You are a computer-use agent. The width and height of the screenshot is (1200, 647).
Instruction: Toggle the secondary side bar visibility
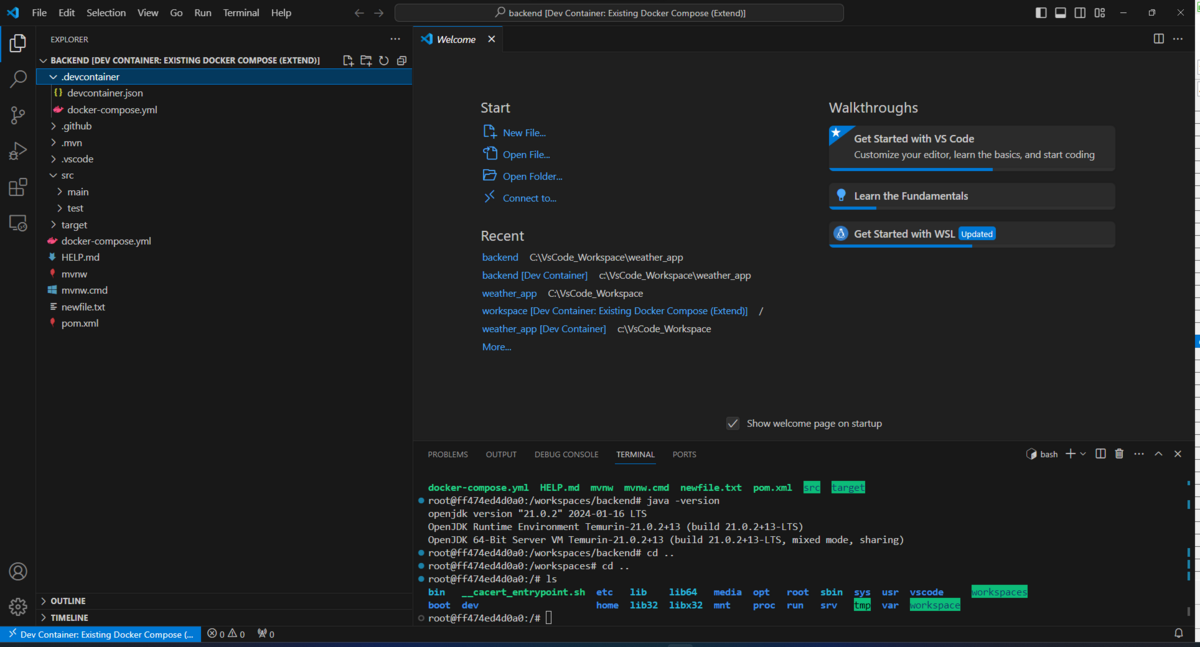click(x=1080, y=13)
